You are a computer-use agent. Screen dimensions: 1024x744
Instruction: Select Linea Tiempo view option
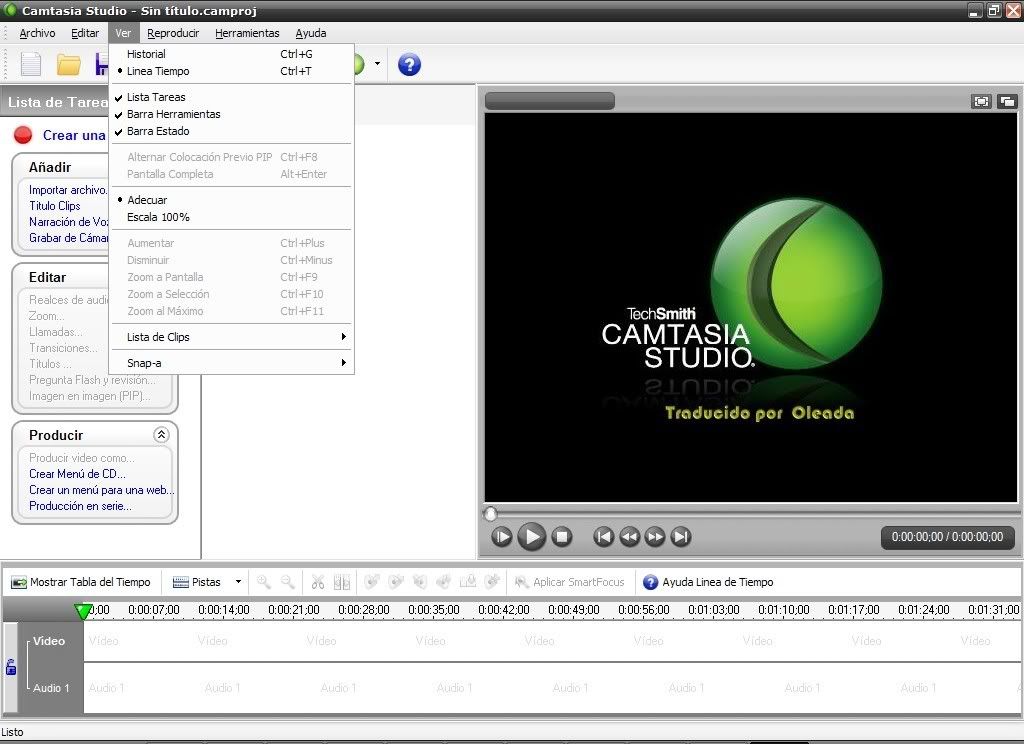coord(231,71)
